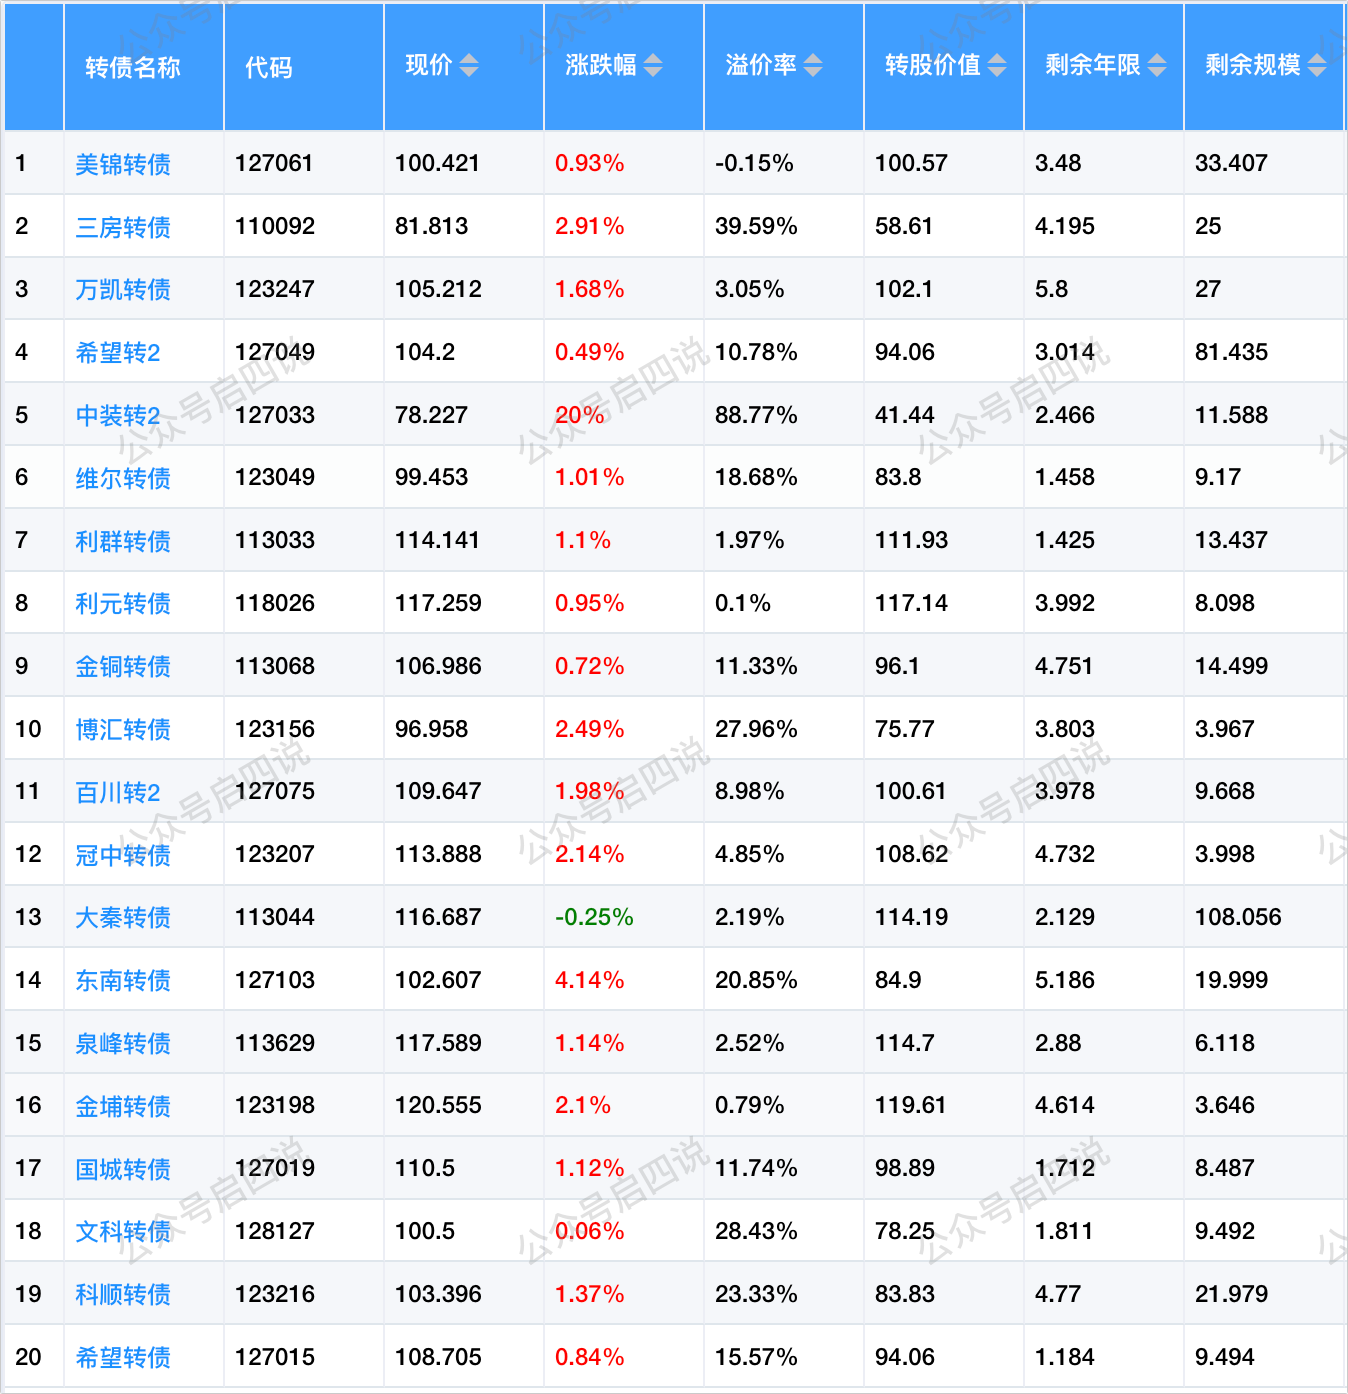This screenshot has width=1348, height=1394.
Task: Select the 中装转2 bond name
Action: coord(118,415)
